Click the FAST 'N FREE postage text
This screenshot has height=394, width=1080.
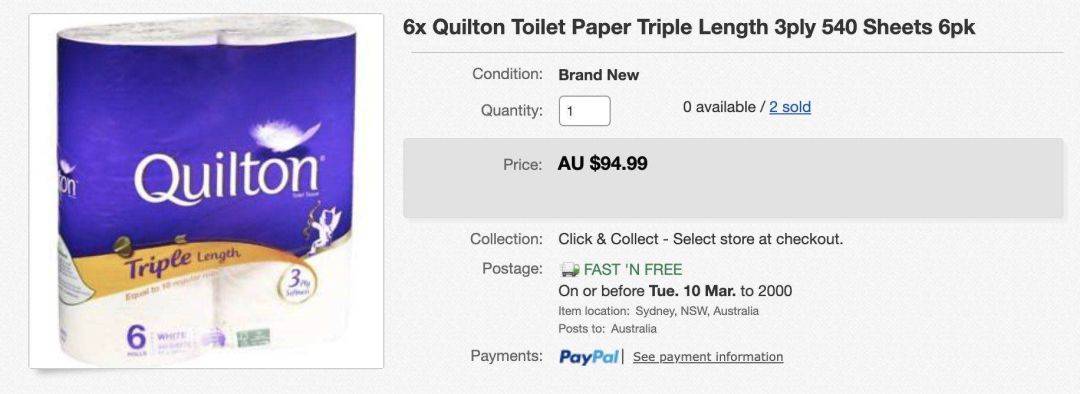(633, 269)
